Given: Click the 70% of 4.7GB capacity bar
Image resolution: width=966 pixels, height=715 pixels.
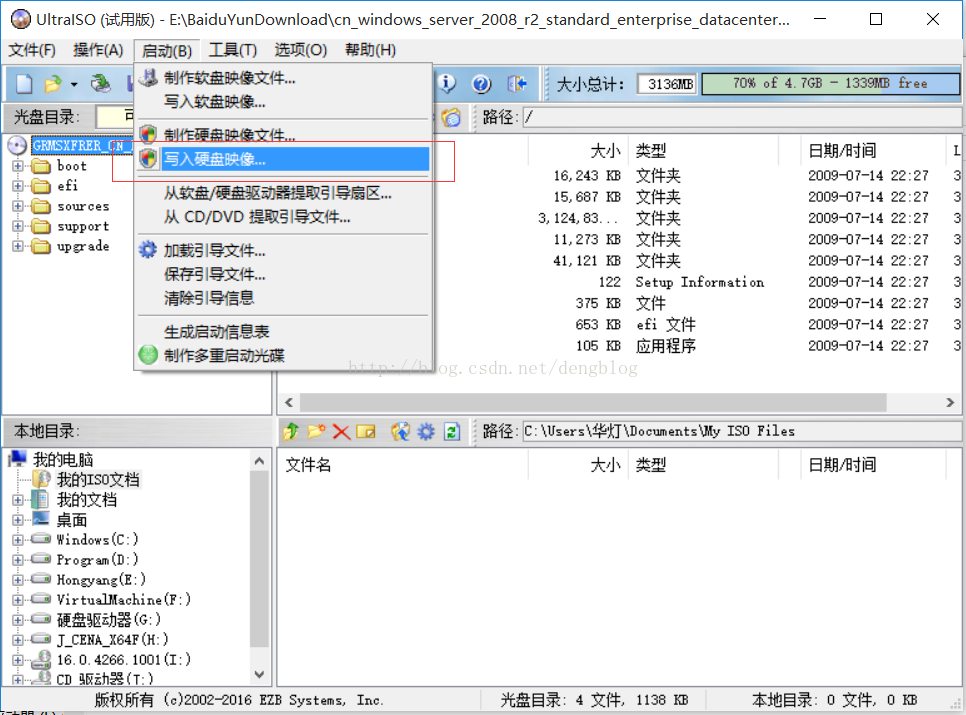Looking at the screenshot, I should pos(830,84).
